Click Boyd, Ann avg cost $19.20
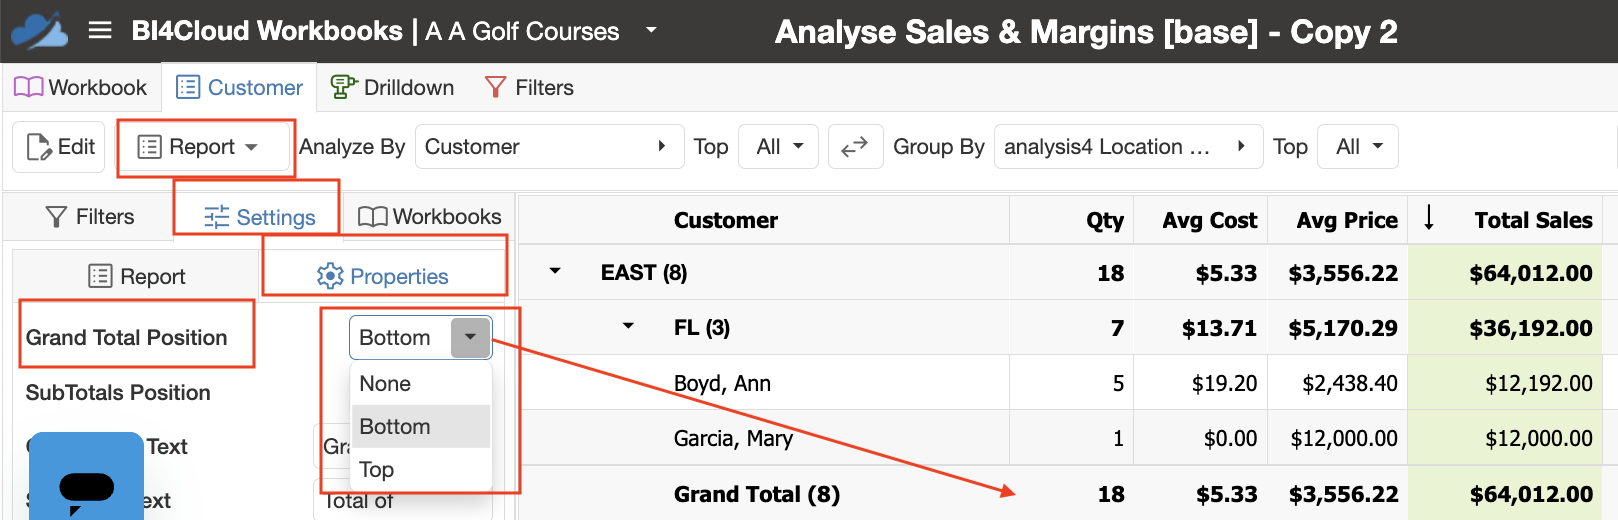The image size is (1618, 520). coord(1224,383)
